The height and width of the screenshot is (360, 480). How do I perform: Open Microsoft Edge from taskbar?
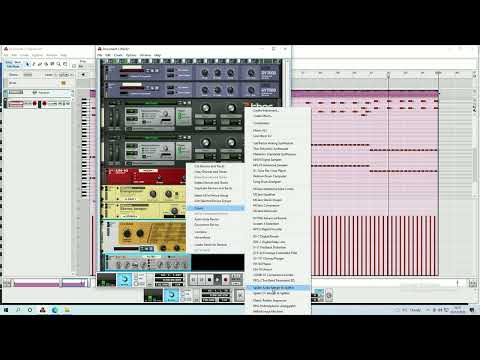pos(55,310)
